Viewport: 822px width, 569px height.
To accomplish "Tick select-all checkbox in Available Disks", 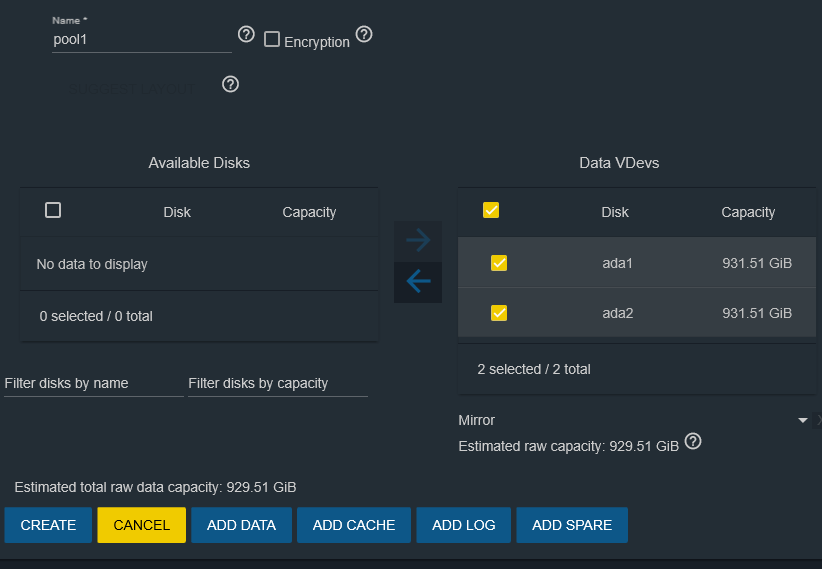I will tap(53, 210).
